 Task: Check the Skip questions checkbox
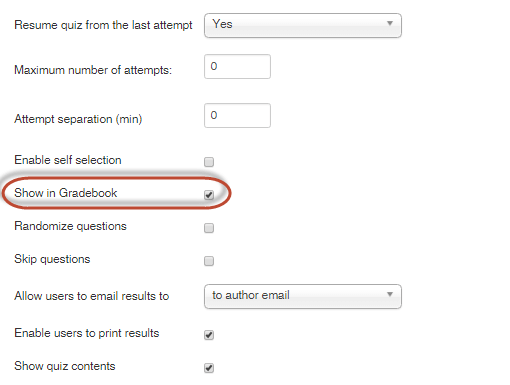click(209, 261)
